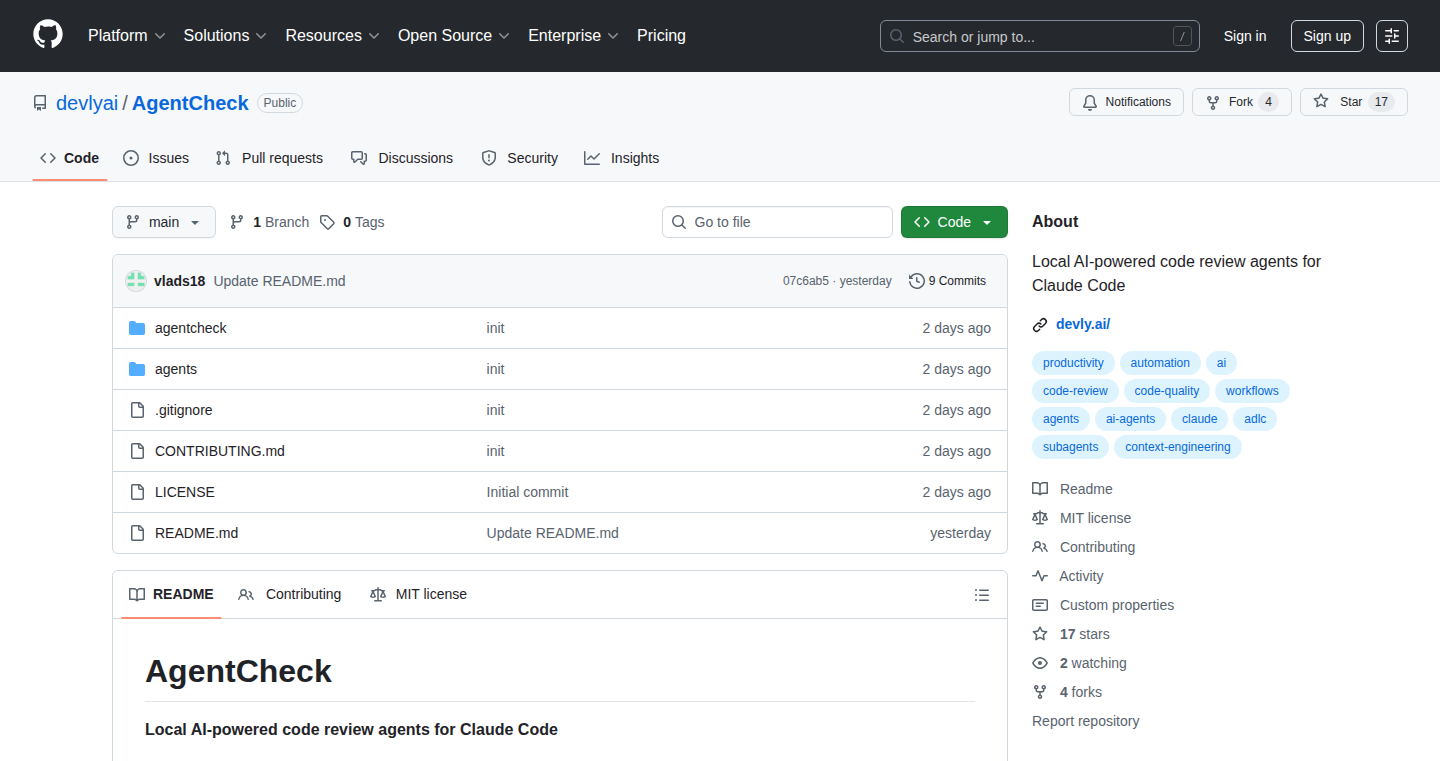This screenshot has width=1440, height=761.
Task: Open the 9 Commits history
Action: click(x=947, y=281)
